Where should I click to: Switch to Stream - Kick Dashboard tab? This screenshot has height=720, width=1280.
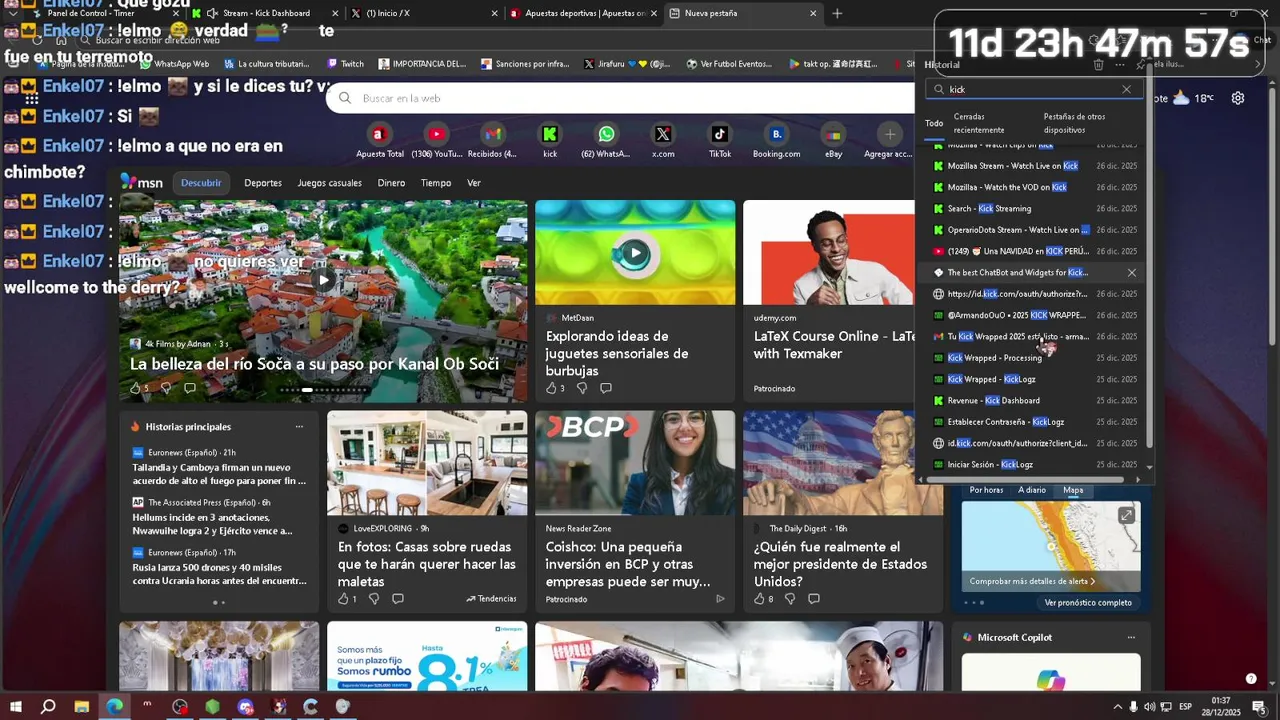pos(264,13)
